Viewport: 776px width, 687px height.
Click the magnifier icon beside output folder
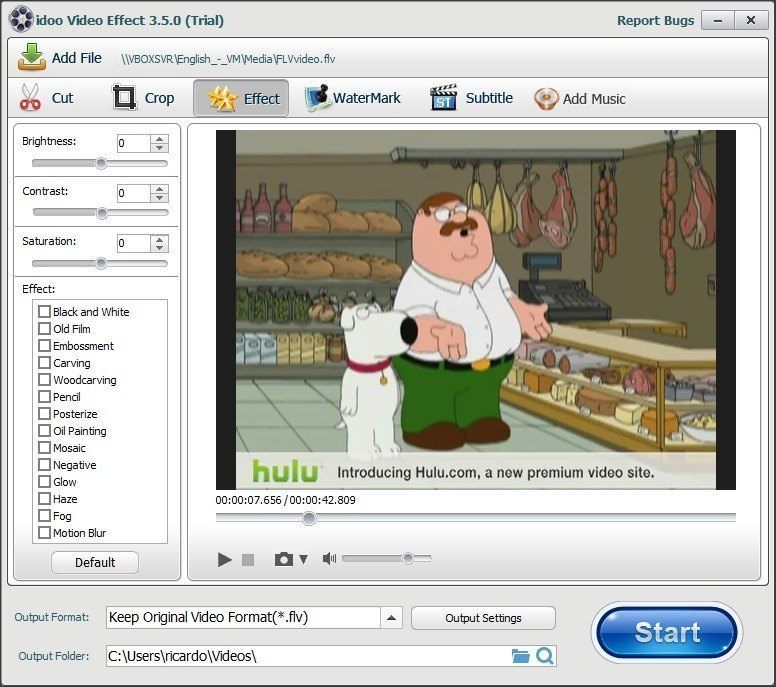(544, 656)
